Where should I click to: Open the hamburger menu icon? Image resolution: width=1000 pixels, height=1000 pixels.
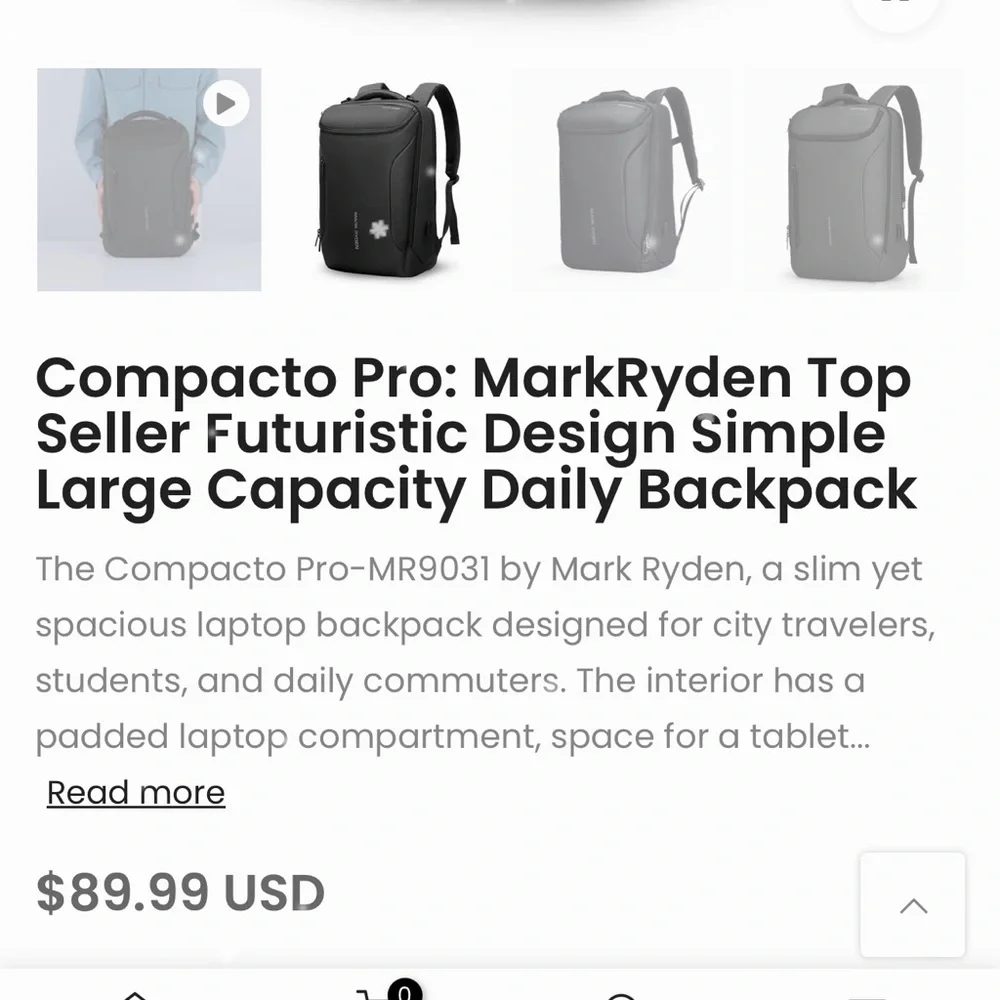[865, 996]
